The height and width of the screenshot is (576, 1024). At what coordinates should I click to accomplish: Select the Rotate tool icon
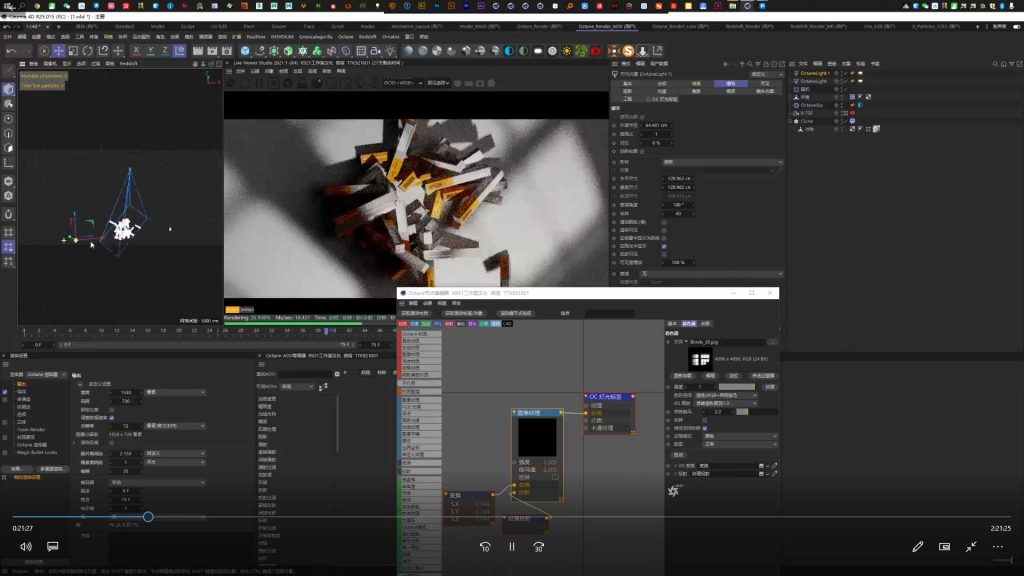[87, 47]
